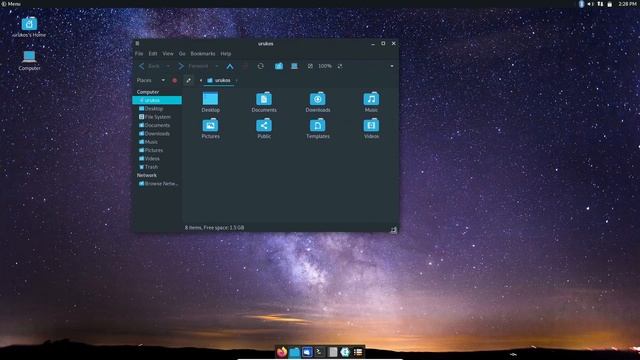The image size is (640, 360).
Task: Open the list icon app in the dock
Action: 358,352
